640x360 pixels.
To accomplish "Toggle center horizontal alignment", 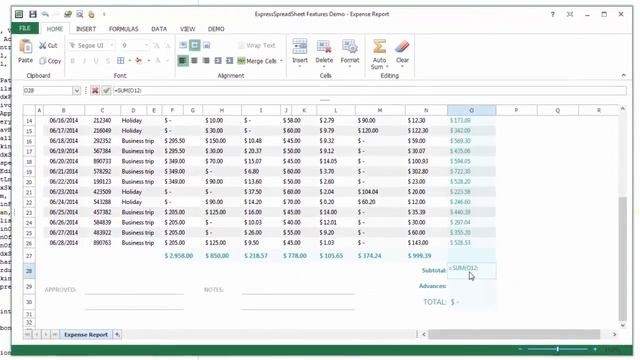I will tap(194, 61).
